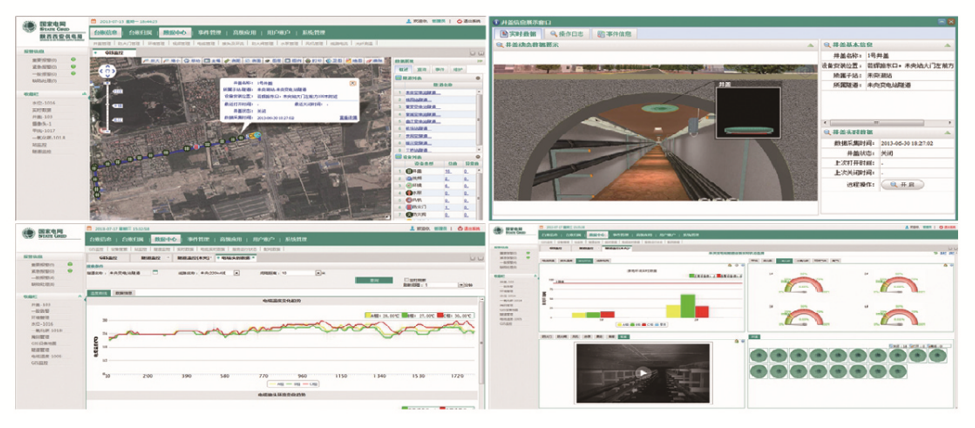Click the calendar icon beside the date in GIS window header
This screenshot has height=428, width=975.
(93, 21)
